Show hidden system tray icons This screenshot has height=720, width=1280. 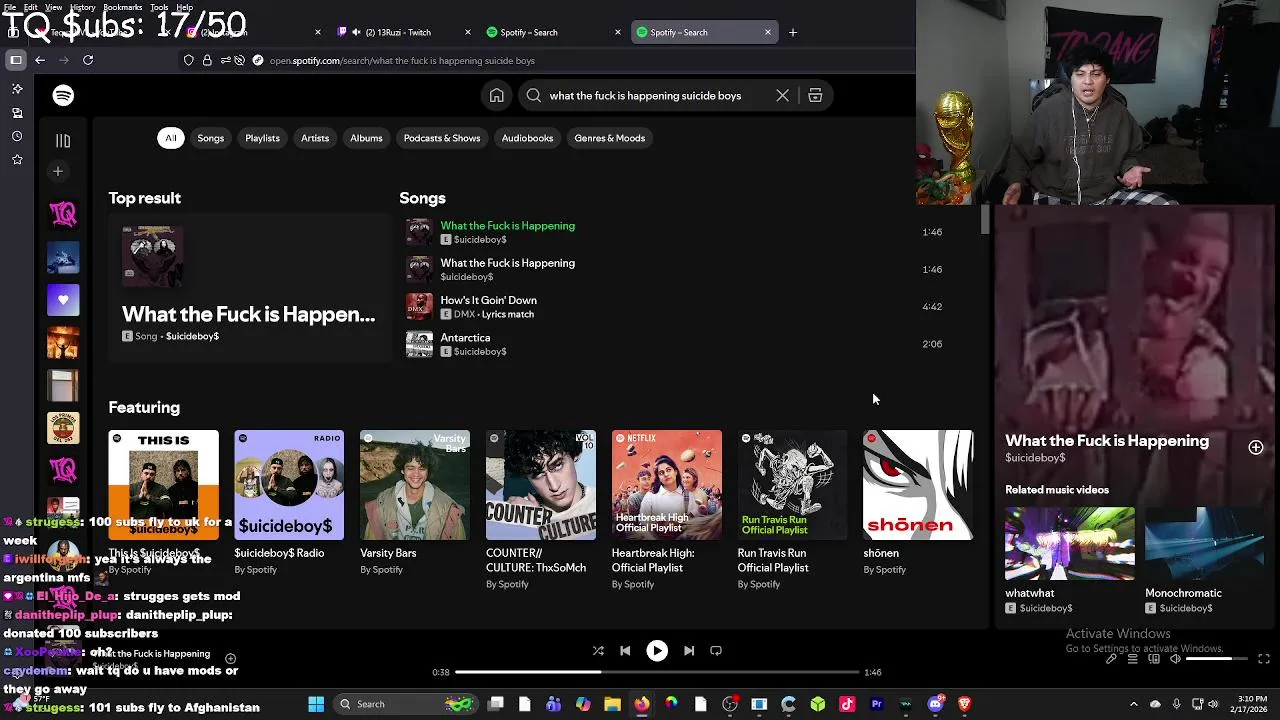pyautogui.click(x=1133, y=704)
